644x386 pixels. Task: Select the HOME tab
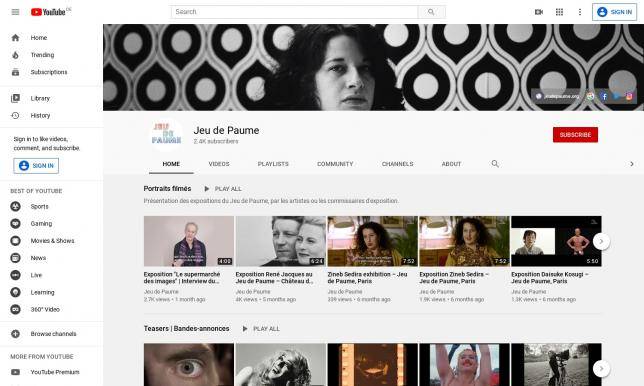pyautogui.click(x=171, y=164)
